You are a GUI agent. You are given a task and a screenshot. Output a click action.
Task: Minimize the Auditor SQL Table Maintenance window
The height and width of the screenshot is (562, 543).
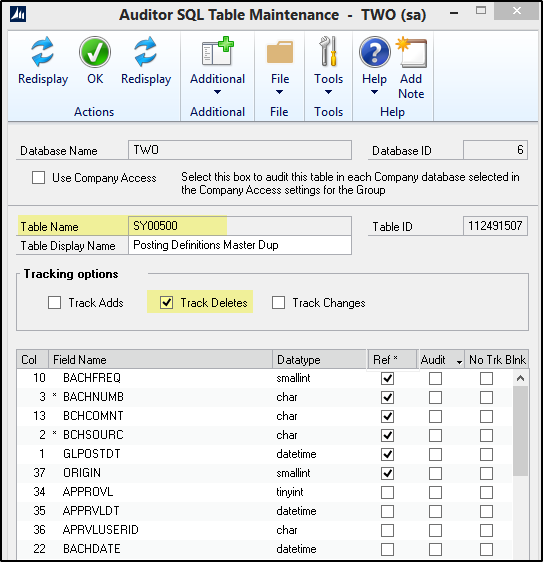coord(454,14)
